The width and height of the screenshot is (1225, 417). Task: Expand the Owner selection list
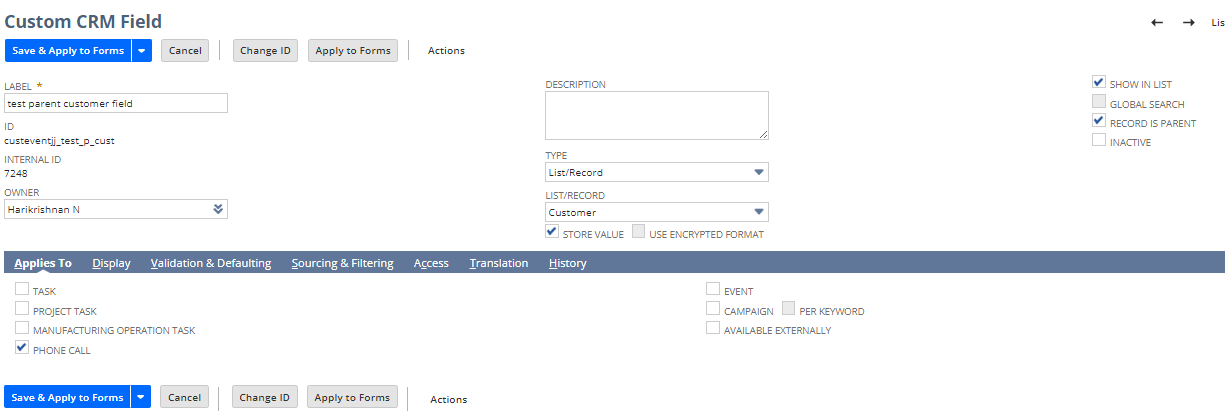coord(218,209)
